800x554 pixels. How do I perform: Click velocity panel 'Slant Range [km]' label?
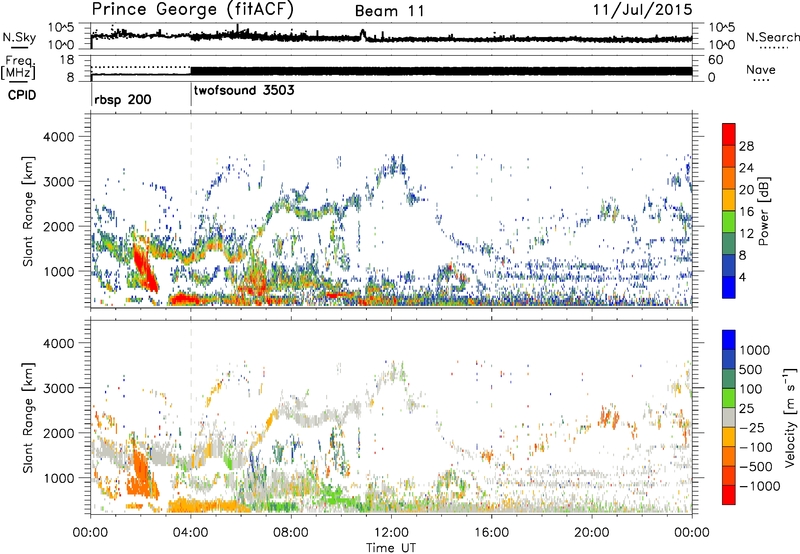[28, 417]
